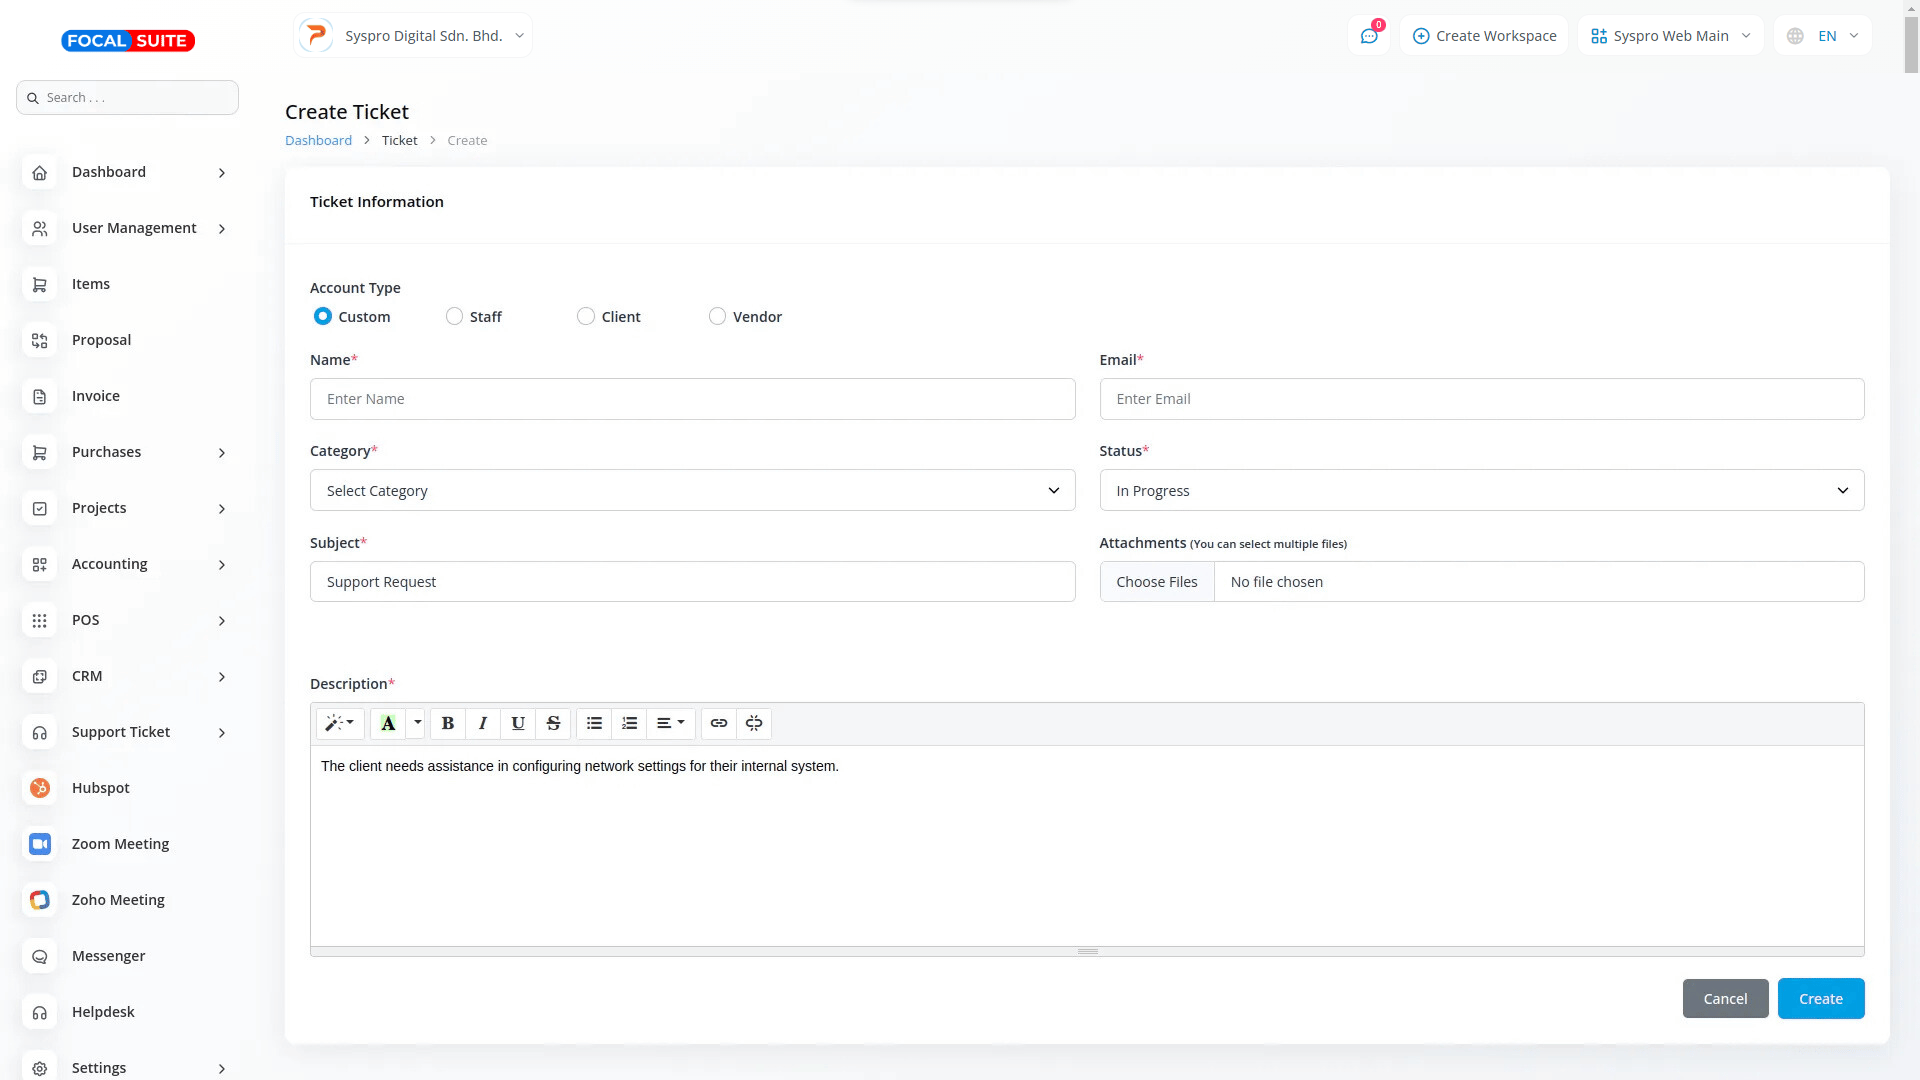Open the Helpdesk sidebar item
This screenshot has width=1920, height=1080.
click(103, 1012)
